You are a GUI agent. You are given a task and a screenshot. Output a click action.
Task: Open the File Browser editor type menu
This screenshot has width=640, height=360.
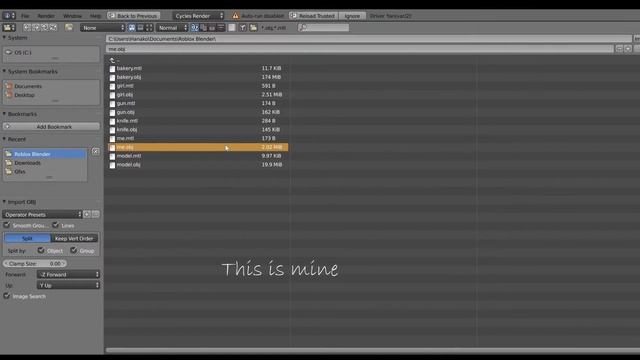point(9,27)
